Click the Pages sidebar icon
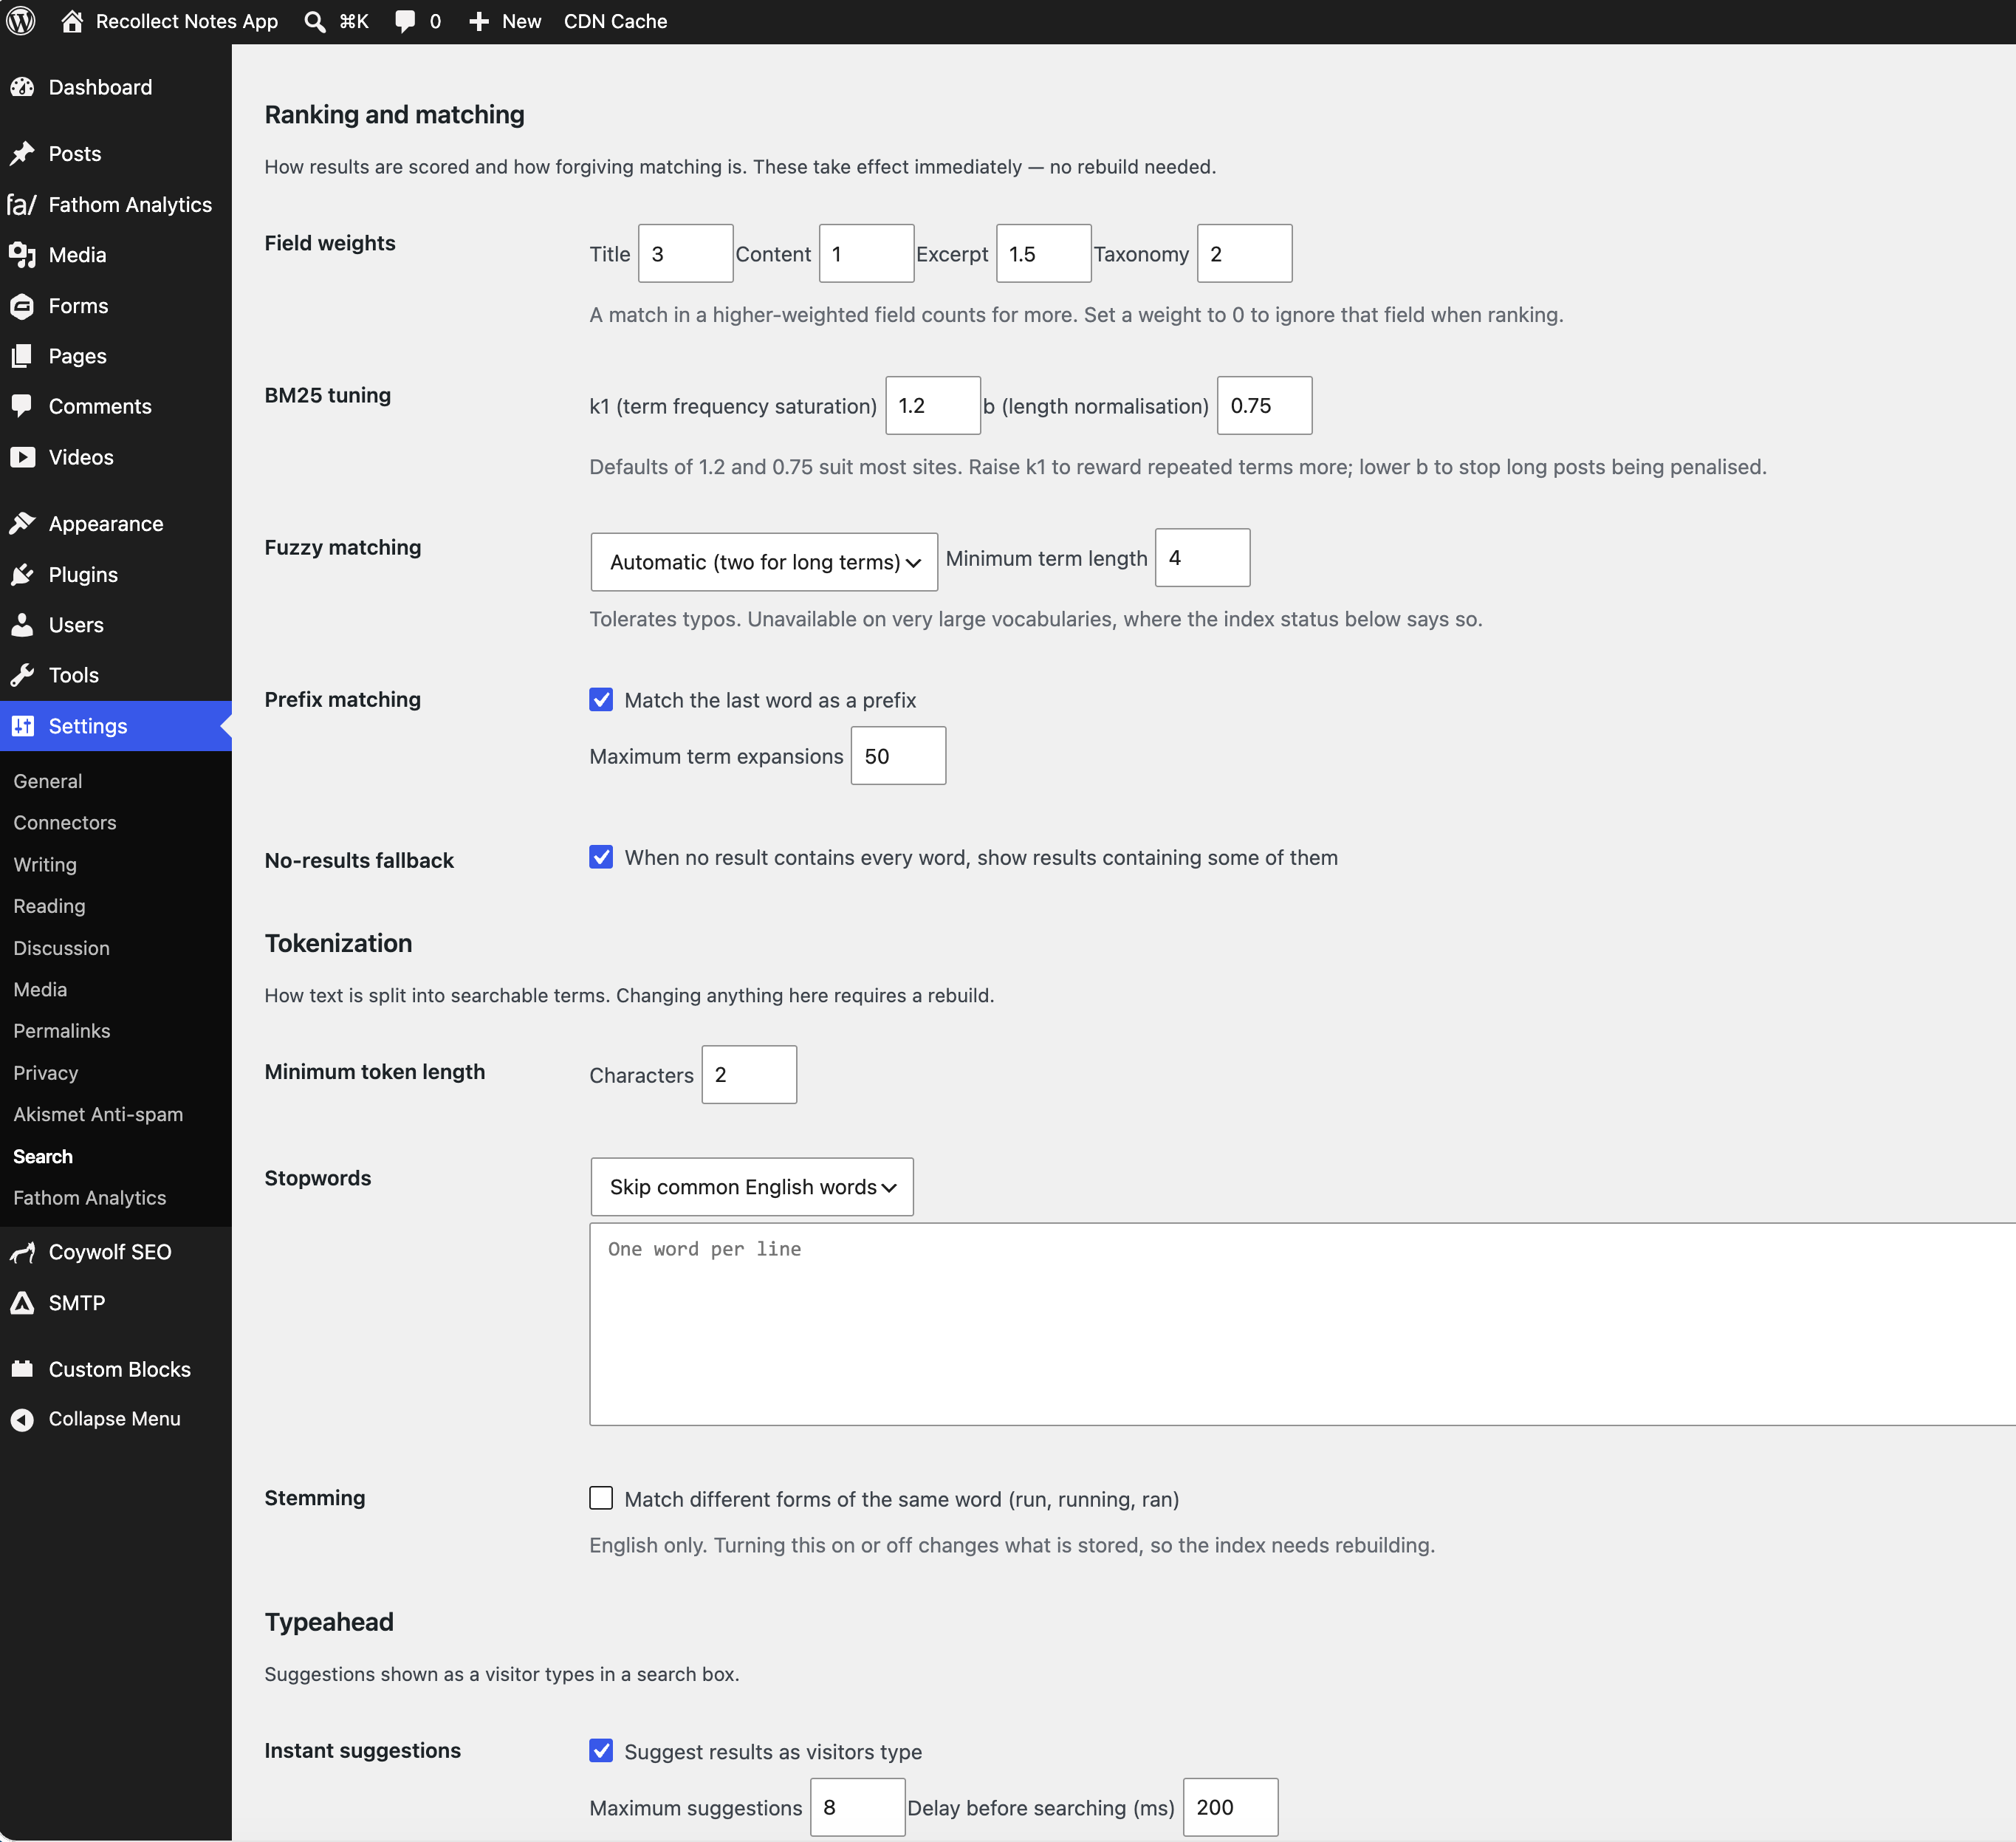2016x1842 pixels. (22, 356)
